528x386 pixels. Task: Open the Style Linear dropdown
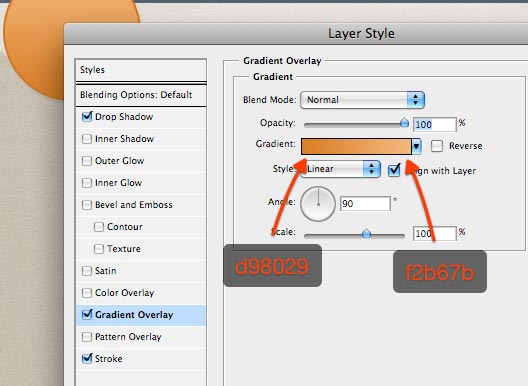pos(340,169)
